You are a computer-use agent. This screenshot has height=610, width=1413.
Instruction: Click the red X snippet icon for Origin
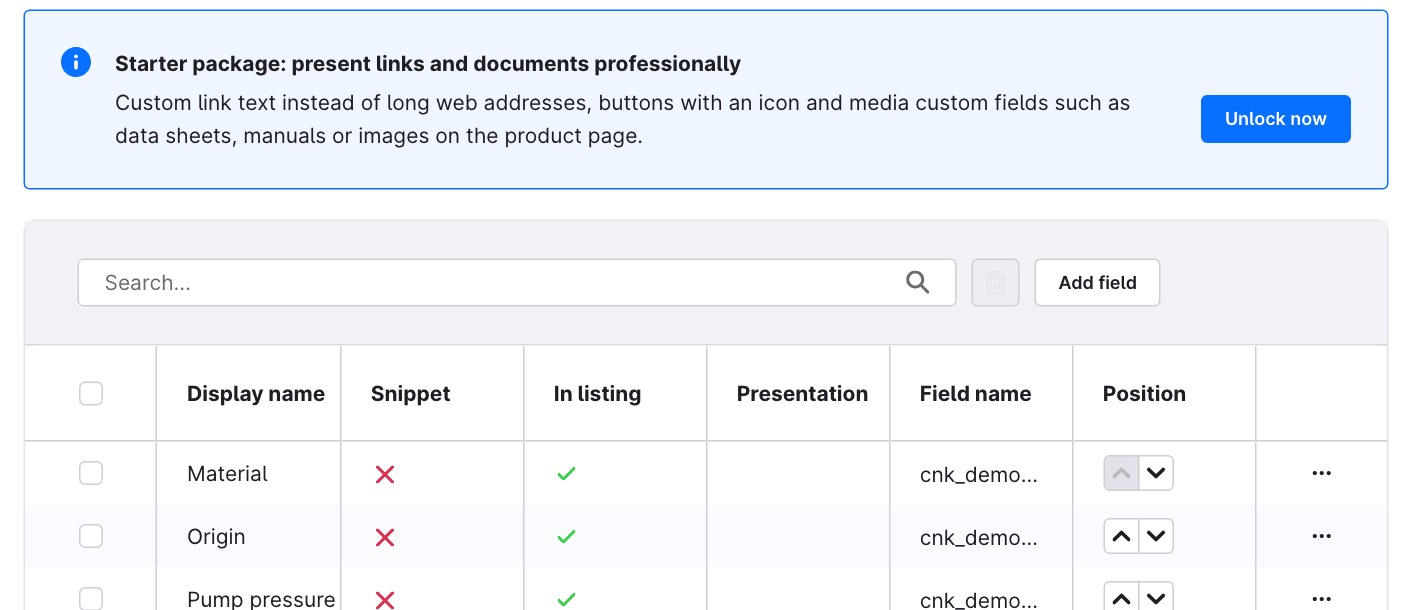(x=385, y=537)
